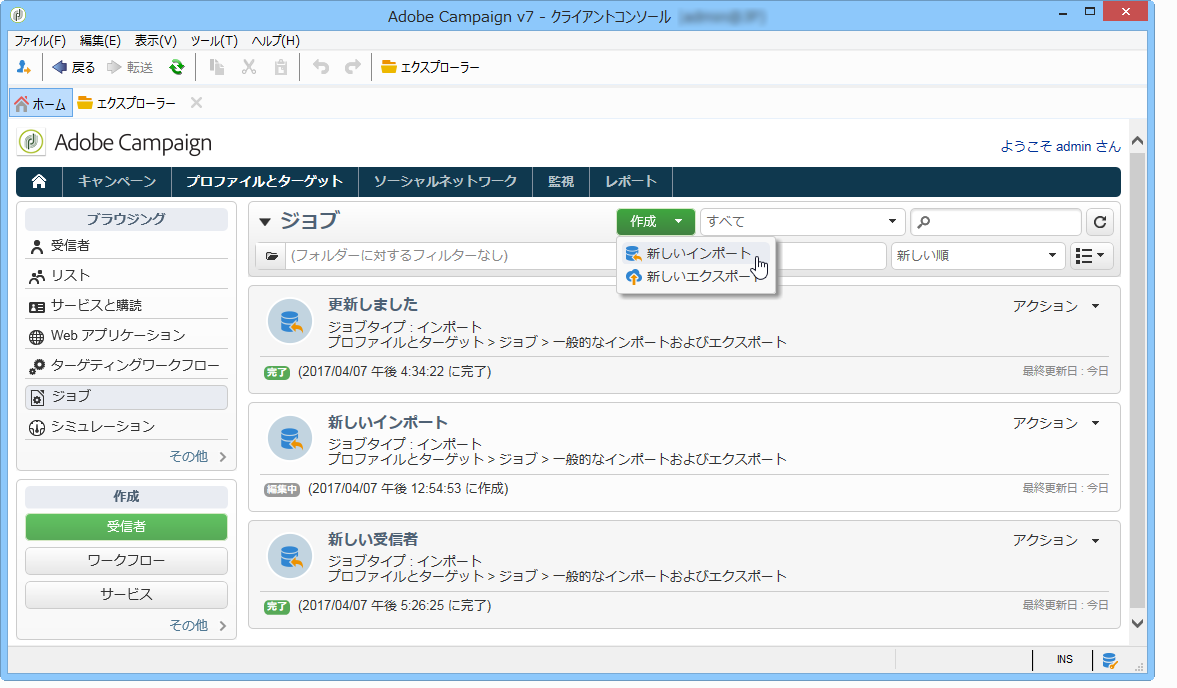1177x688 pixels.
Task: Select サービスと購読 in browsing list
Action: 126,306
